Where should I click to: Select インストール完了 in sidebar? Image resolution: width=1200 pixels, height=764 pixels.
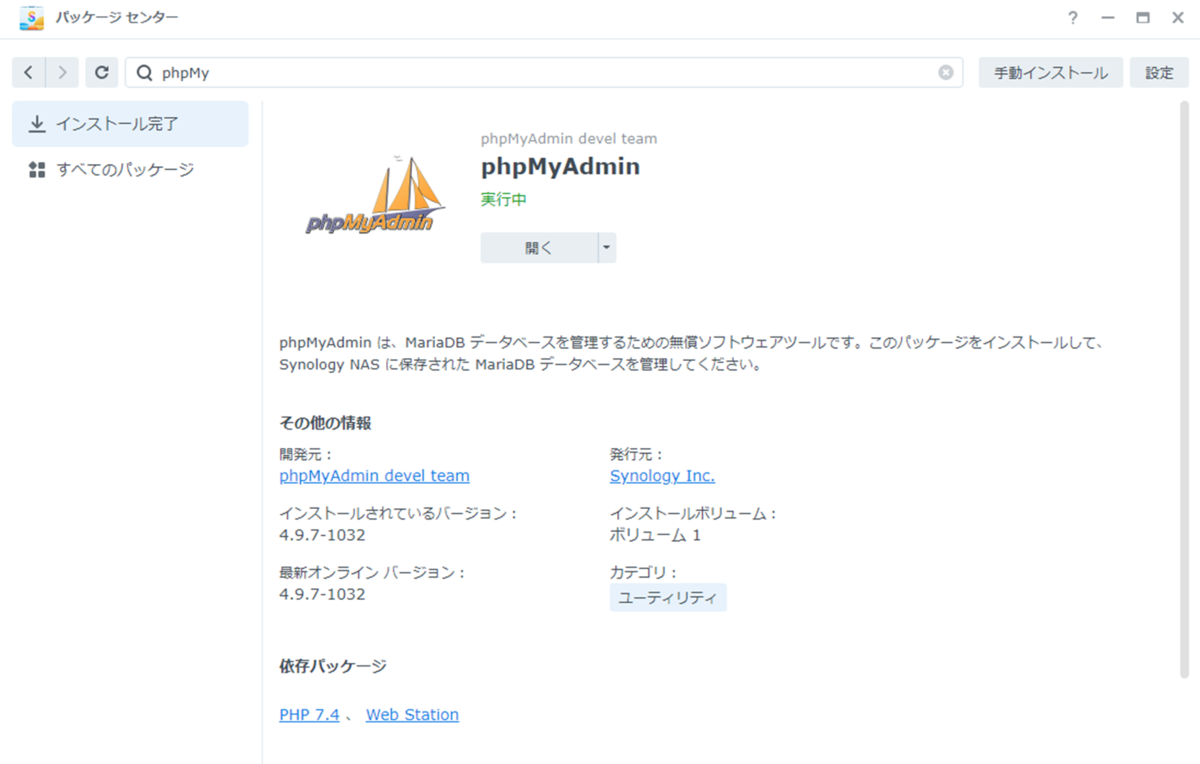point(130,124)
